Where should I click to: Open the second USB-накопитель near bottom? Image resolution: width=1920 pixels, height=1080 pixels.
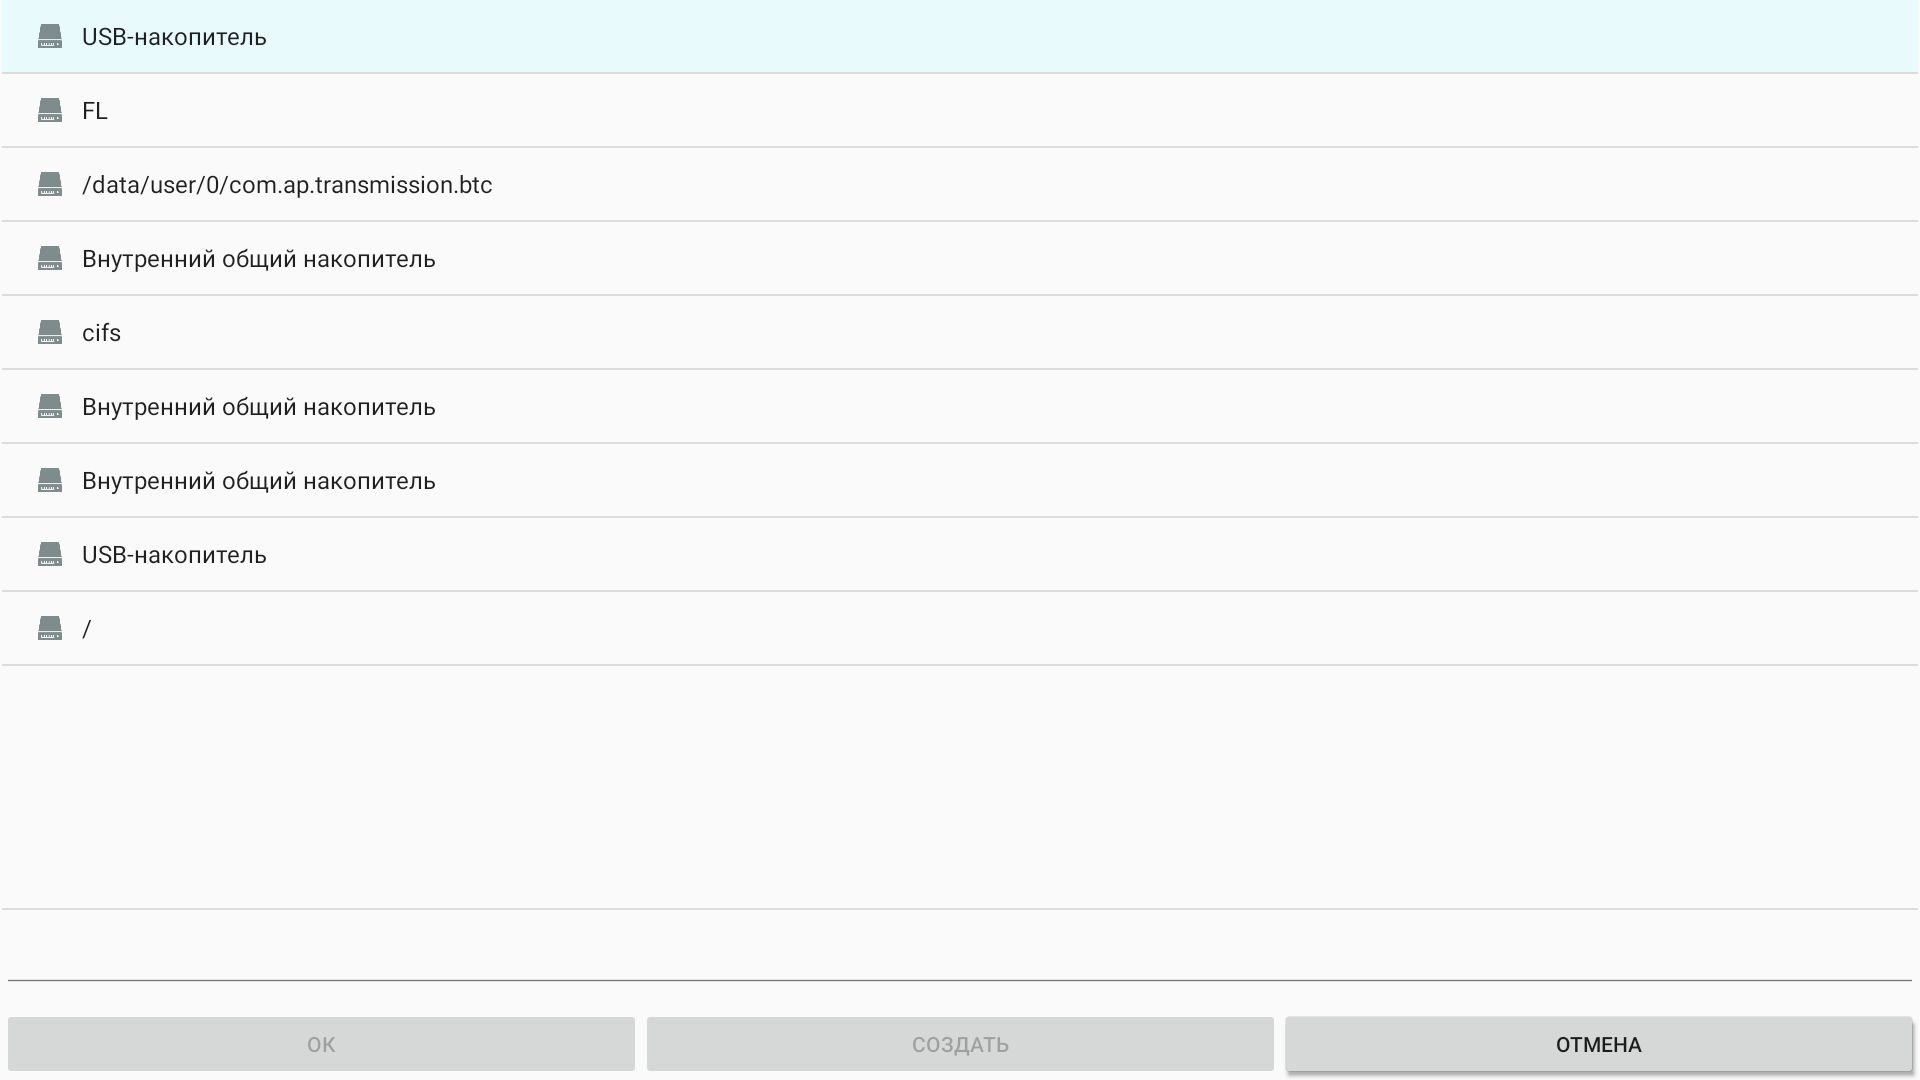tap(174, 555)
